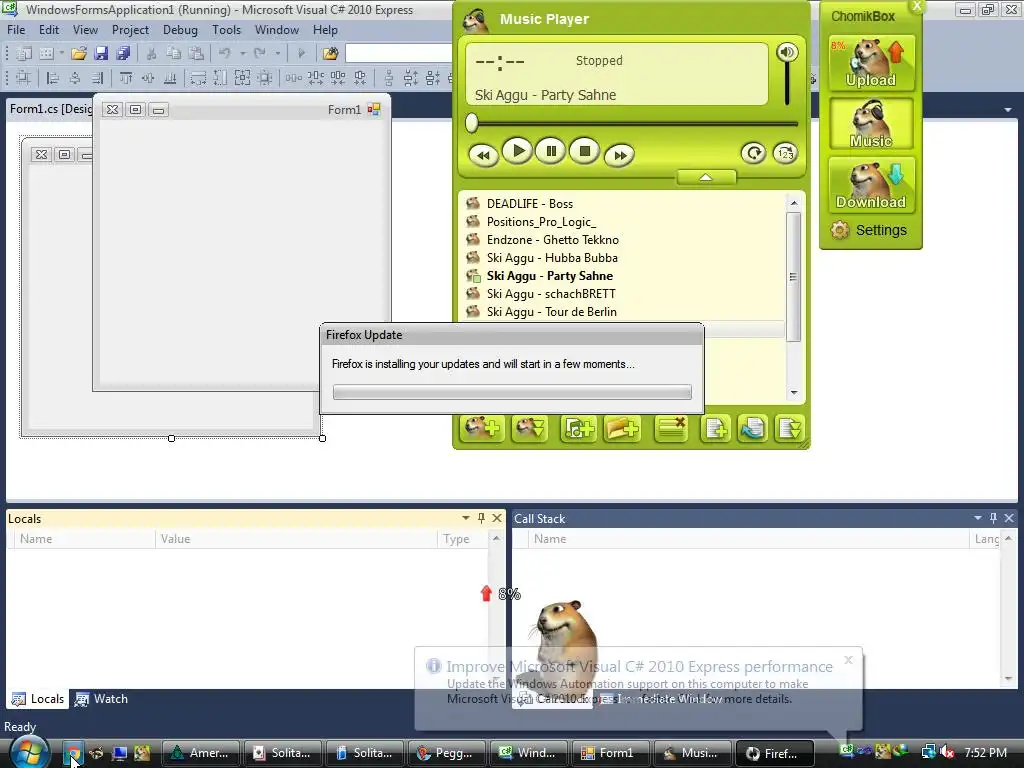Click the Align Lefts layout icon
The image size is (1024, 768).
(x=53, y=78)
